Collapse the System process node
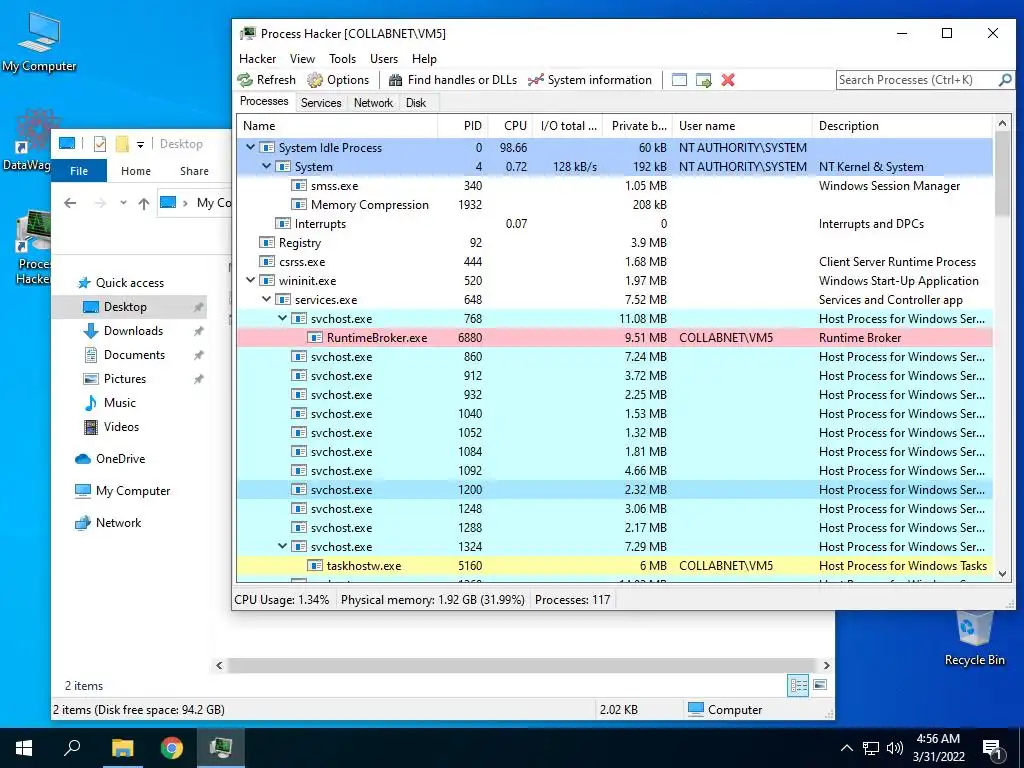This screenshot has width=1024, height=768. point(266,167)
